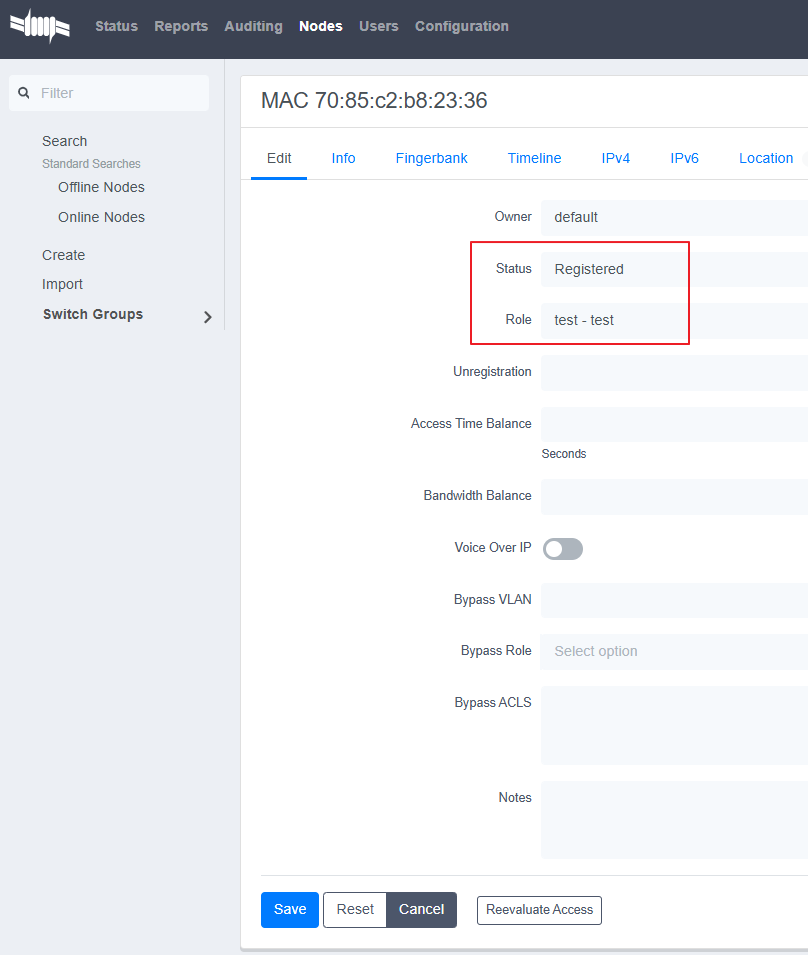Click the Bypass VLAN field

click(674, 601)
